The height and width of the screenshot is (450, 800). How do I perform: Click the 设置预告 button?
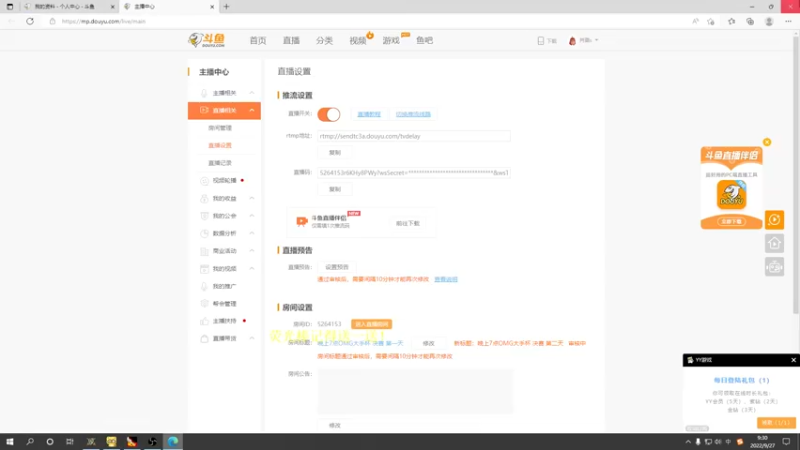337,267
